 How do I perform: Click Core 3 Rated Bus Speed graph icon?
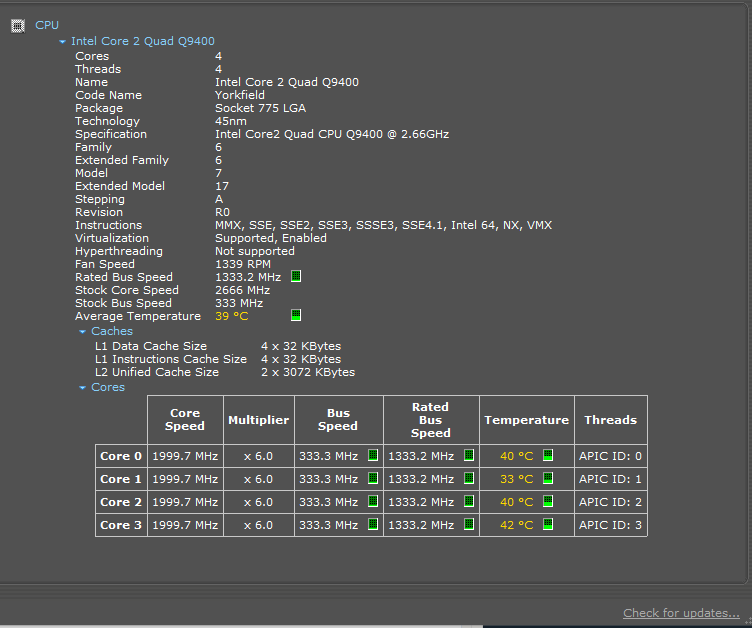(469, 524)
